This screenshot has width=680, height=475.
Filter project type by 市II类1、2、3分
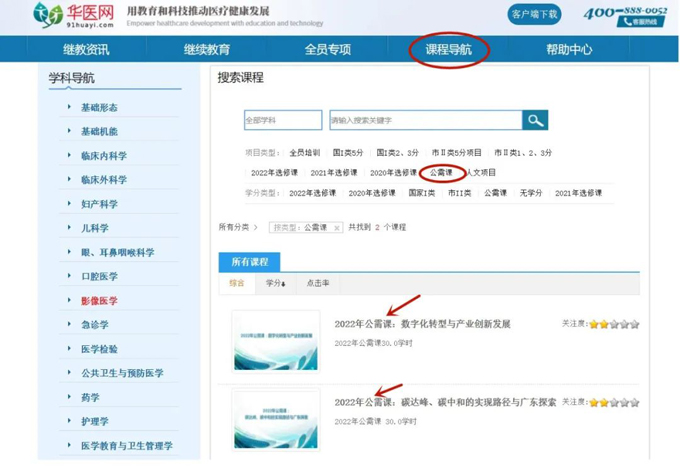pos(523,153)
